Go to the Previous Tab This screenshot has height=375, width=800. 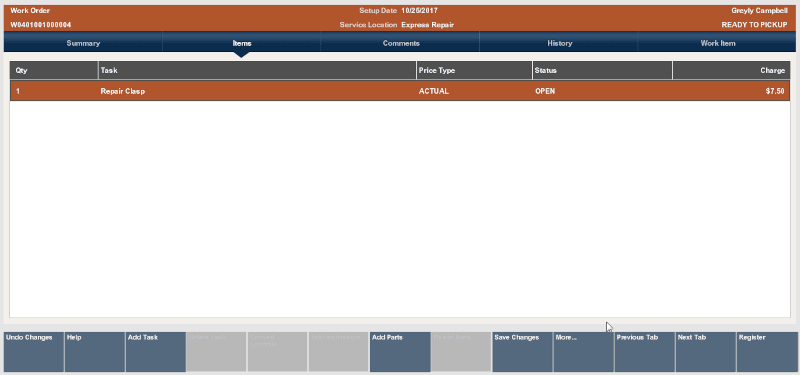tap(644, 352)
